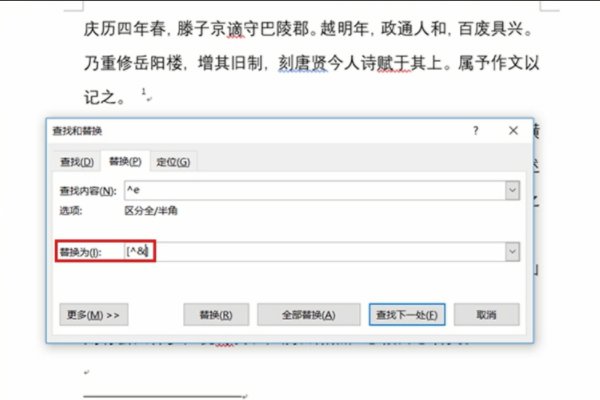Click the 查找下一处(F) button
Screen dimensions: 600x400
click(x=407, y=315)
